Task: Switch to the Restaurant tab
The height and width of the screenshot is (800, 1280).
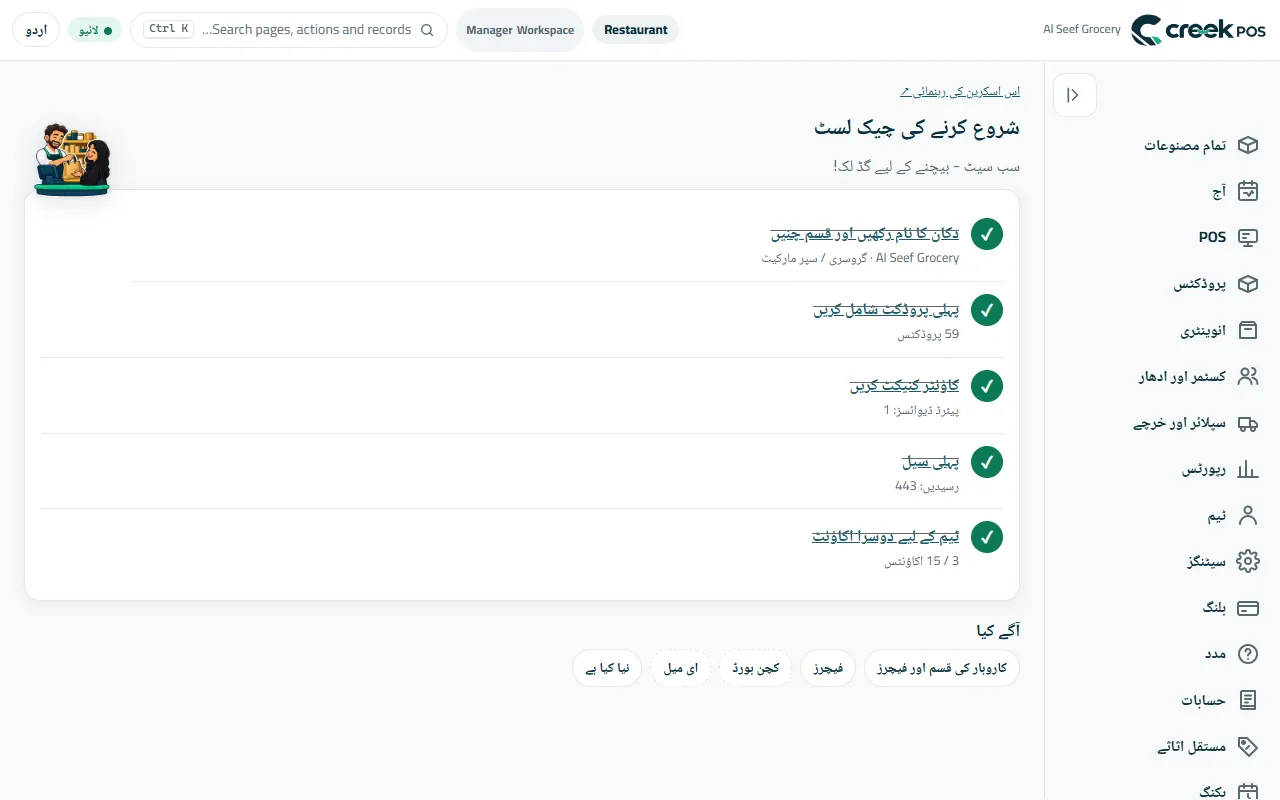Action: click(636, 30)
